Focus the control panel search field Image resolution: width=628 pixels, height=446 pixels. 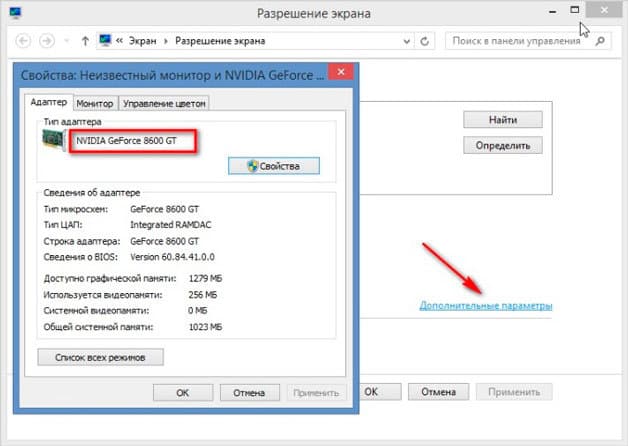tap(515, 42)
